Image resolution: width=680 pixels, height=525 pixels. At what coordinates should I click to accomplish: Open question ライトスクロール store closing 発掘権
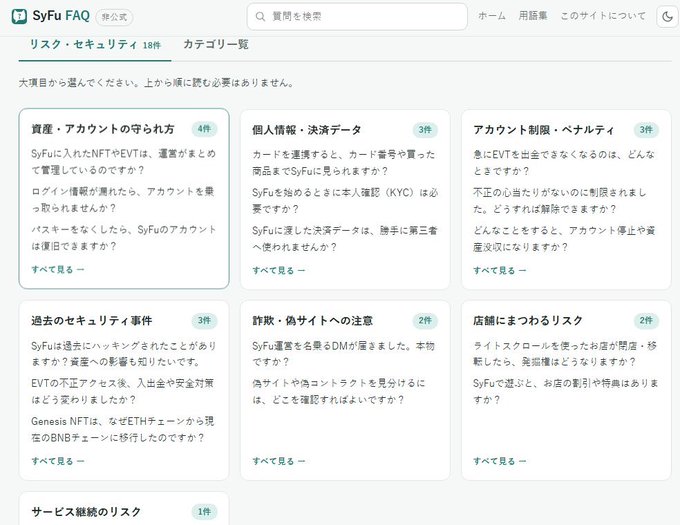click(x=565, y=354)
